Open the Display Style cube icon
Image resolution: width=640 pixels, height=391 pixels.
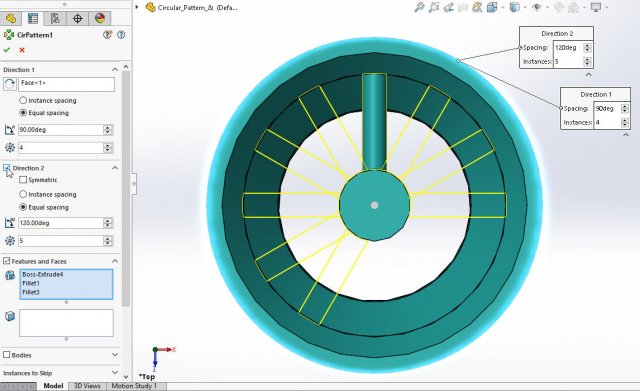coord(515,7)
